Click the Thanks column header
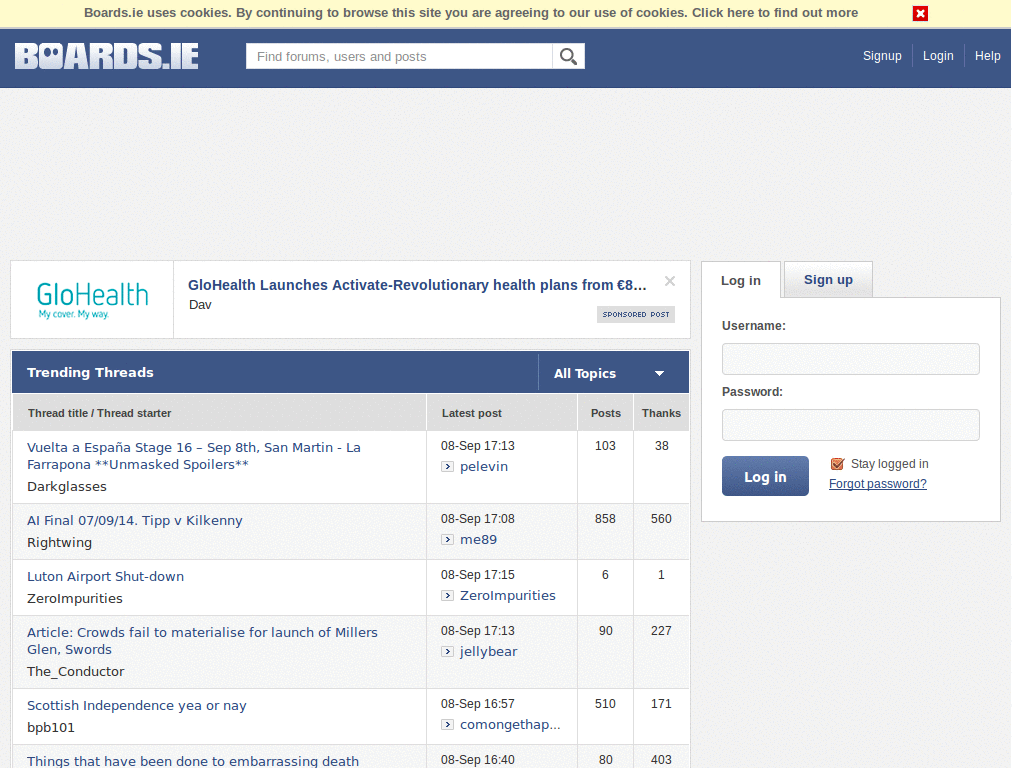1024x768 pixels. [662, 413]
